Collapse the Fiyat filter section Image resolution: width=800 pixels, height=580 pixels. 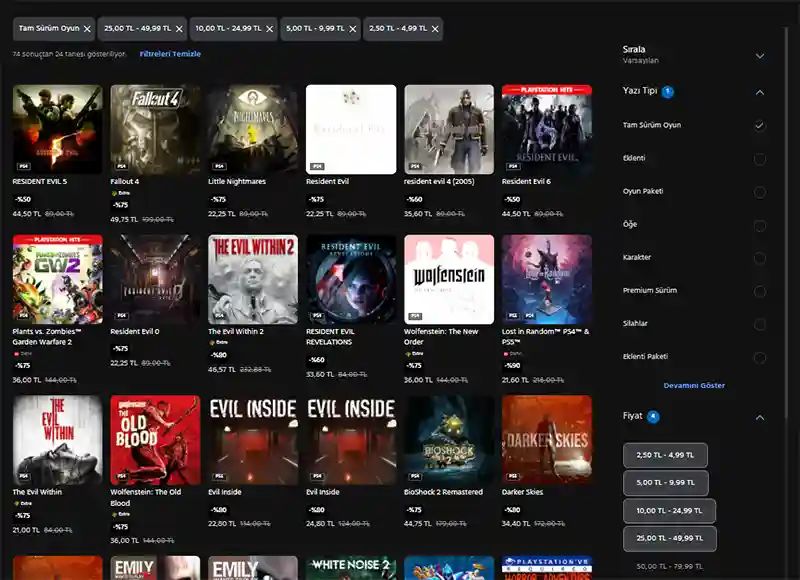(760, 418)
